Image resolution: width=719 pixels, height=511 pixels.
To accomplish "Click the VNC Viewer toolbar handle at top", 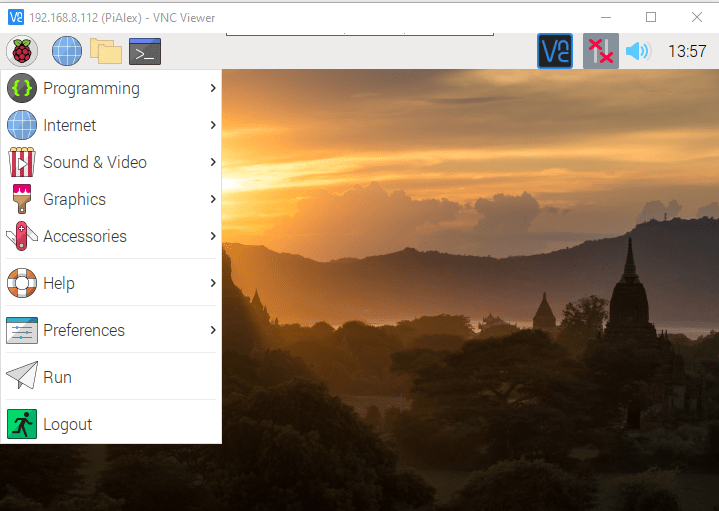I will tap(360, 34).
